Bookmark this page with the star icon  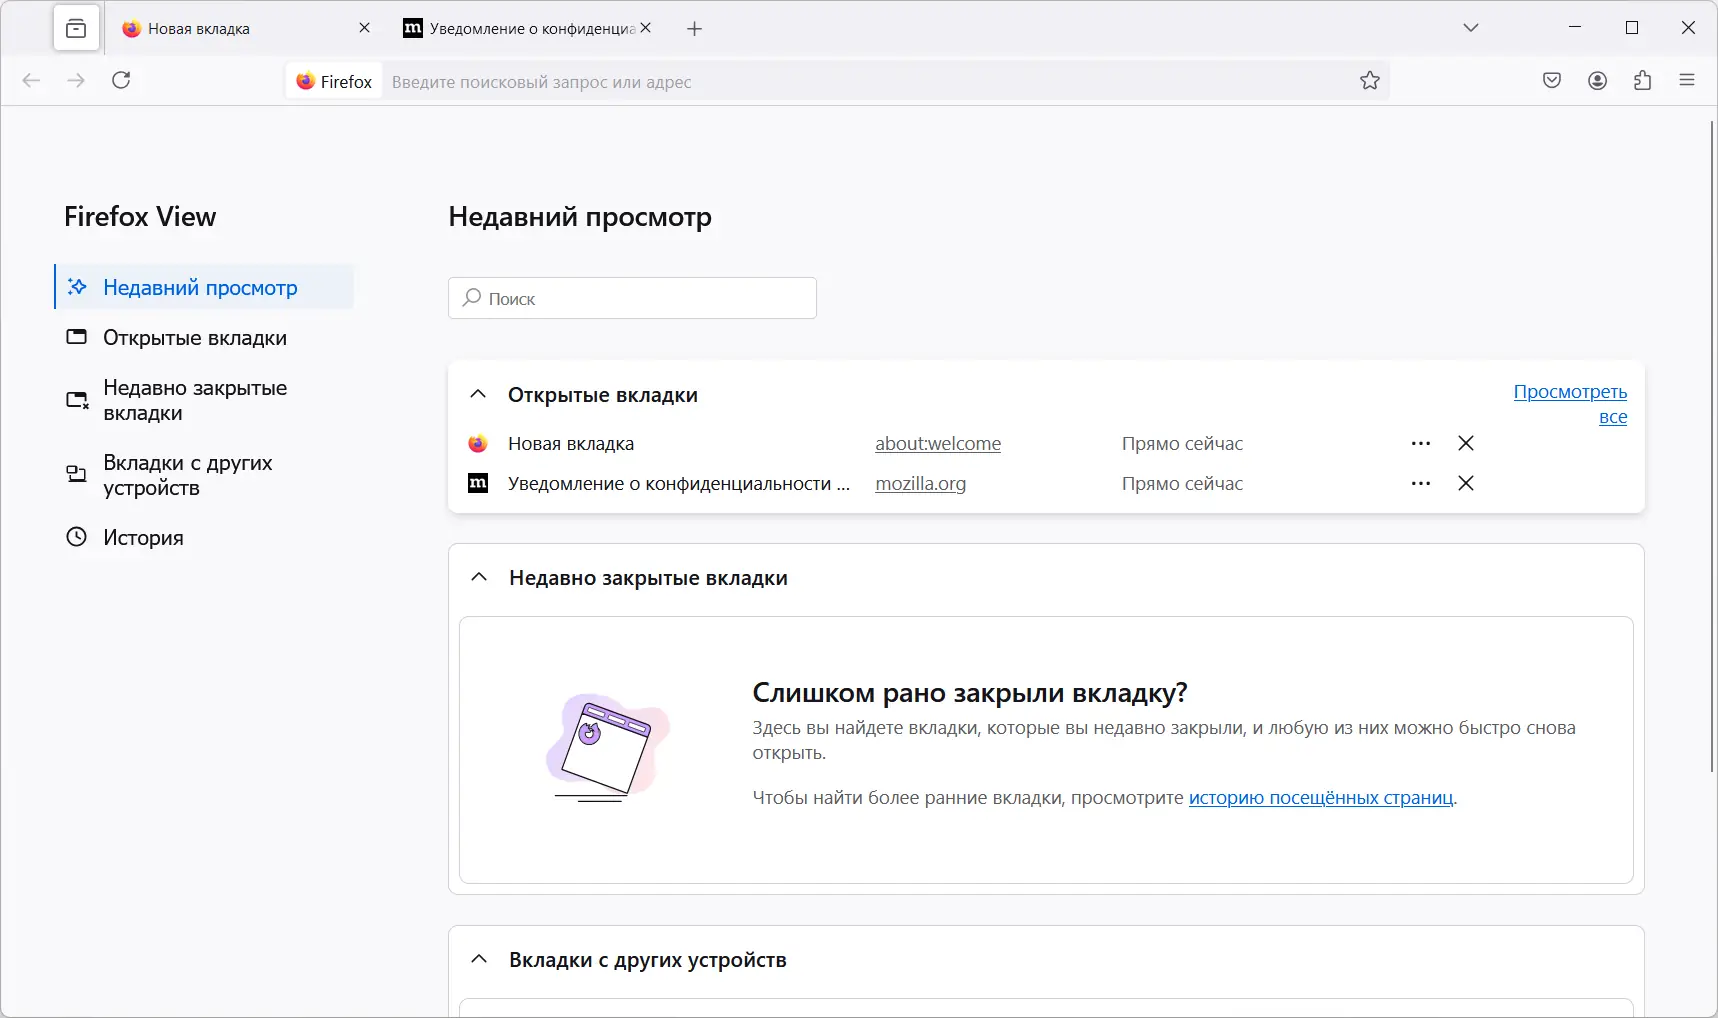pyautogui.click(x=1369, y=81)
